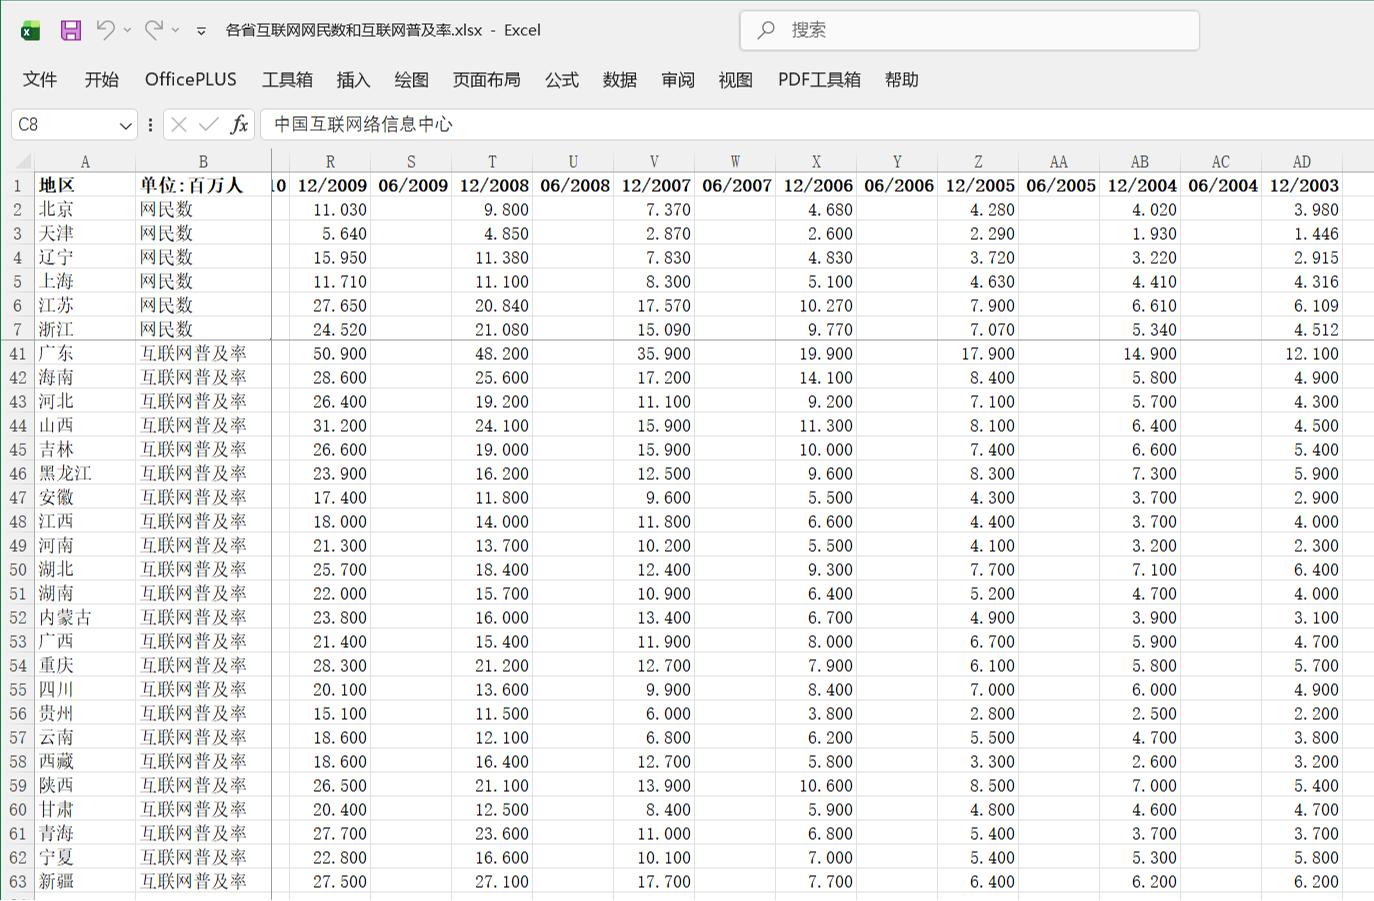Click the cancel X in formula bar

179,124
